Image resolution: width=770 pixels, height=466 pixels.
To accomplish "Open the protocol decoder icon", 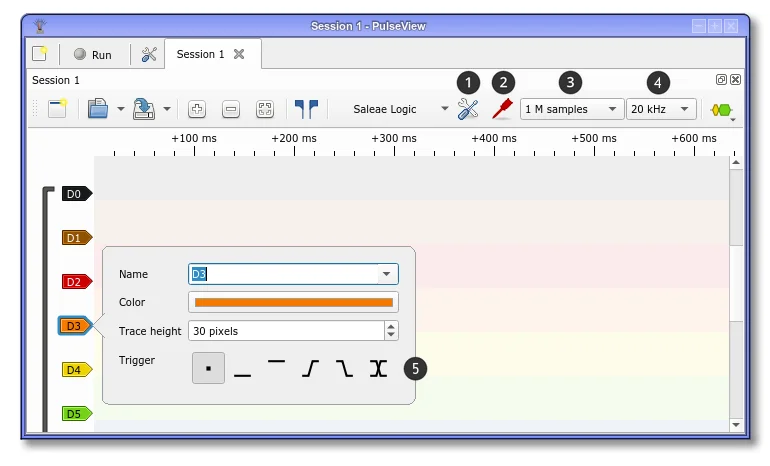I will (x=722, y=110).
